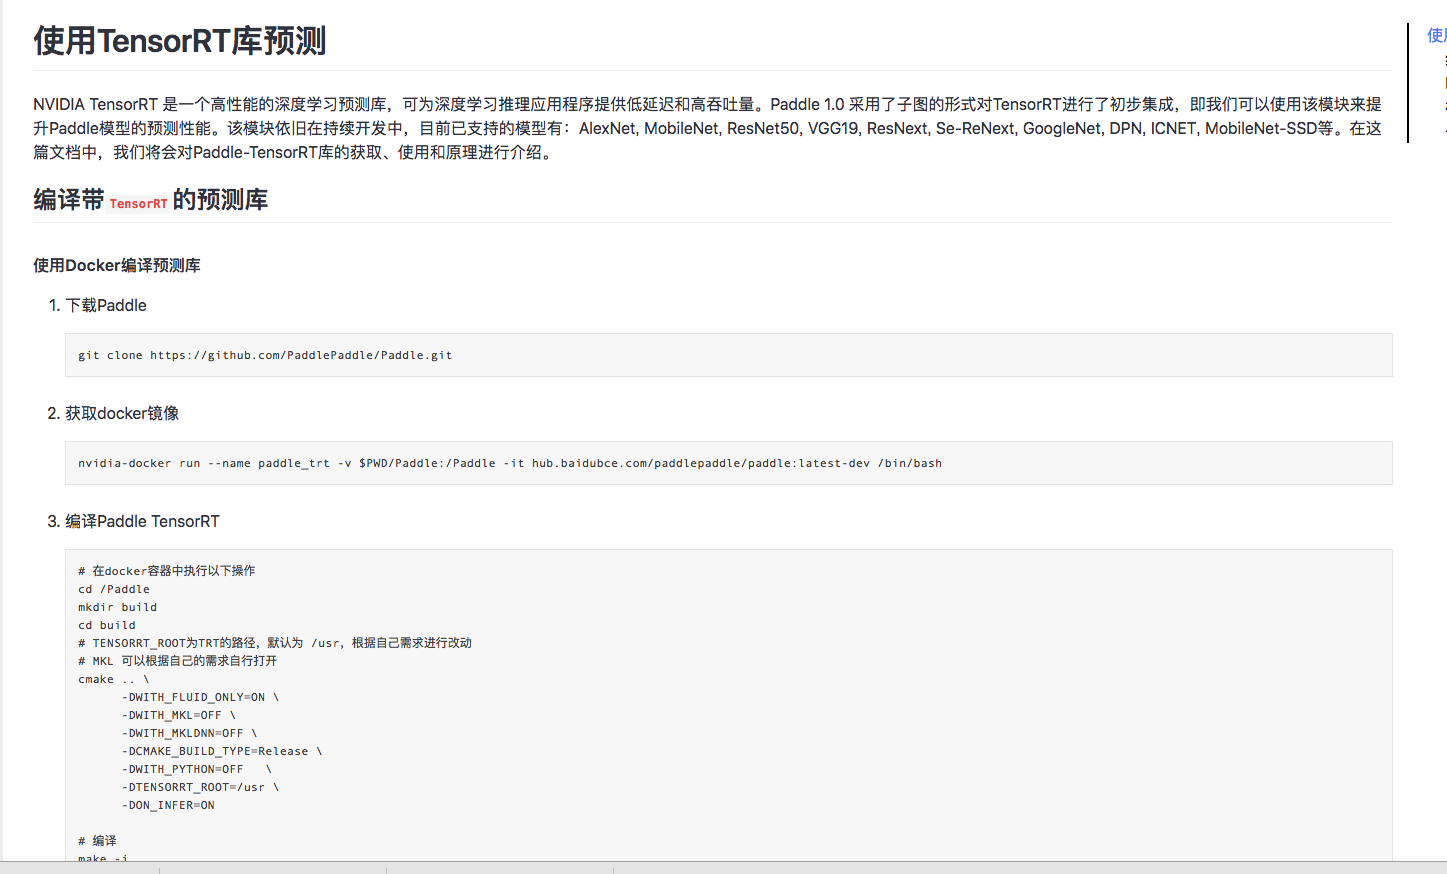Click the page title 使用TensorRT库预测
The height and width of the screenshot is (874, 1447).
[x=180, y=41]
